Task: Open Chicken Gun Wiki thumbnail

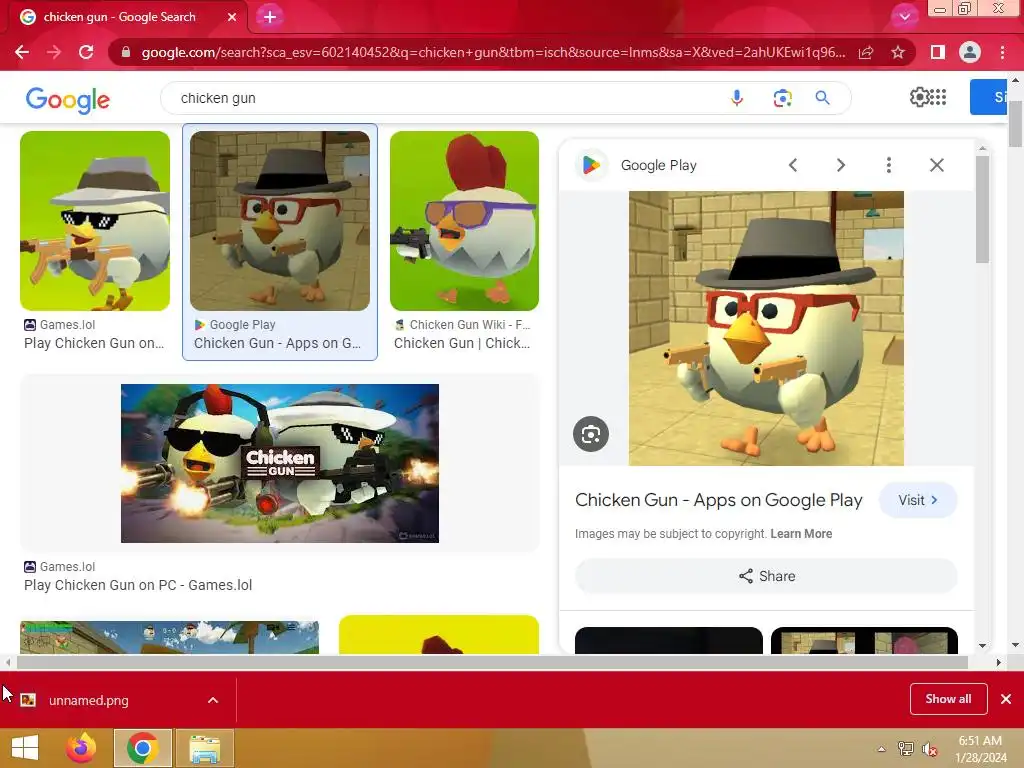Action: pos(464,221)
